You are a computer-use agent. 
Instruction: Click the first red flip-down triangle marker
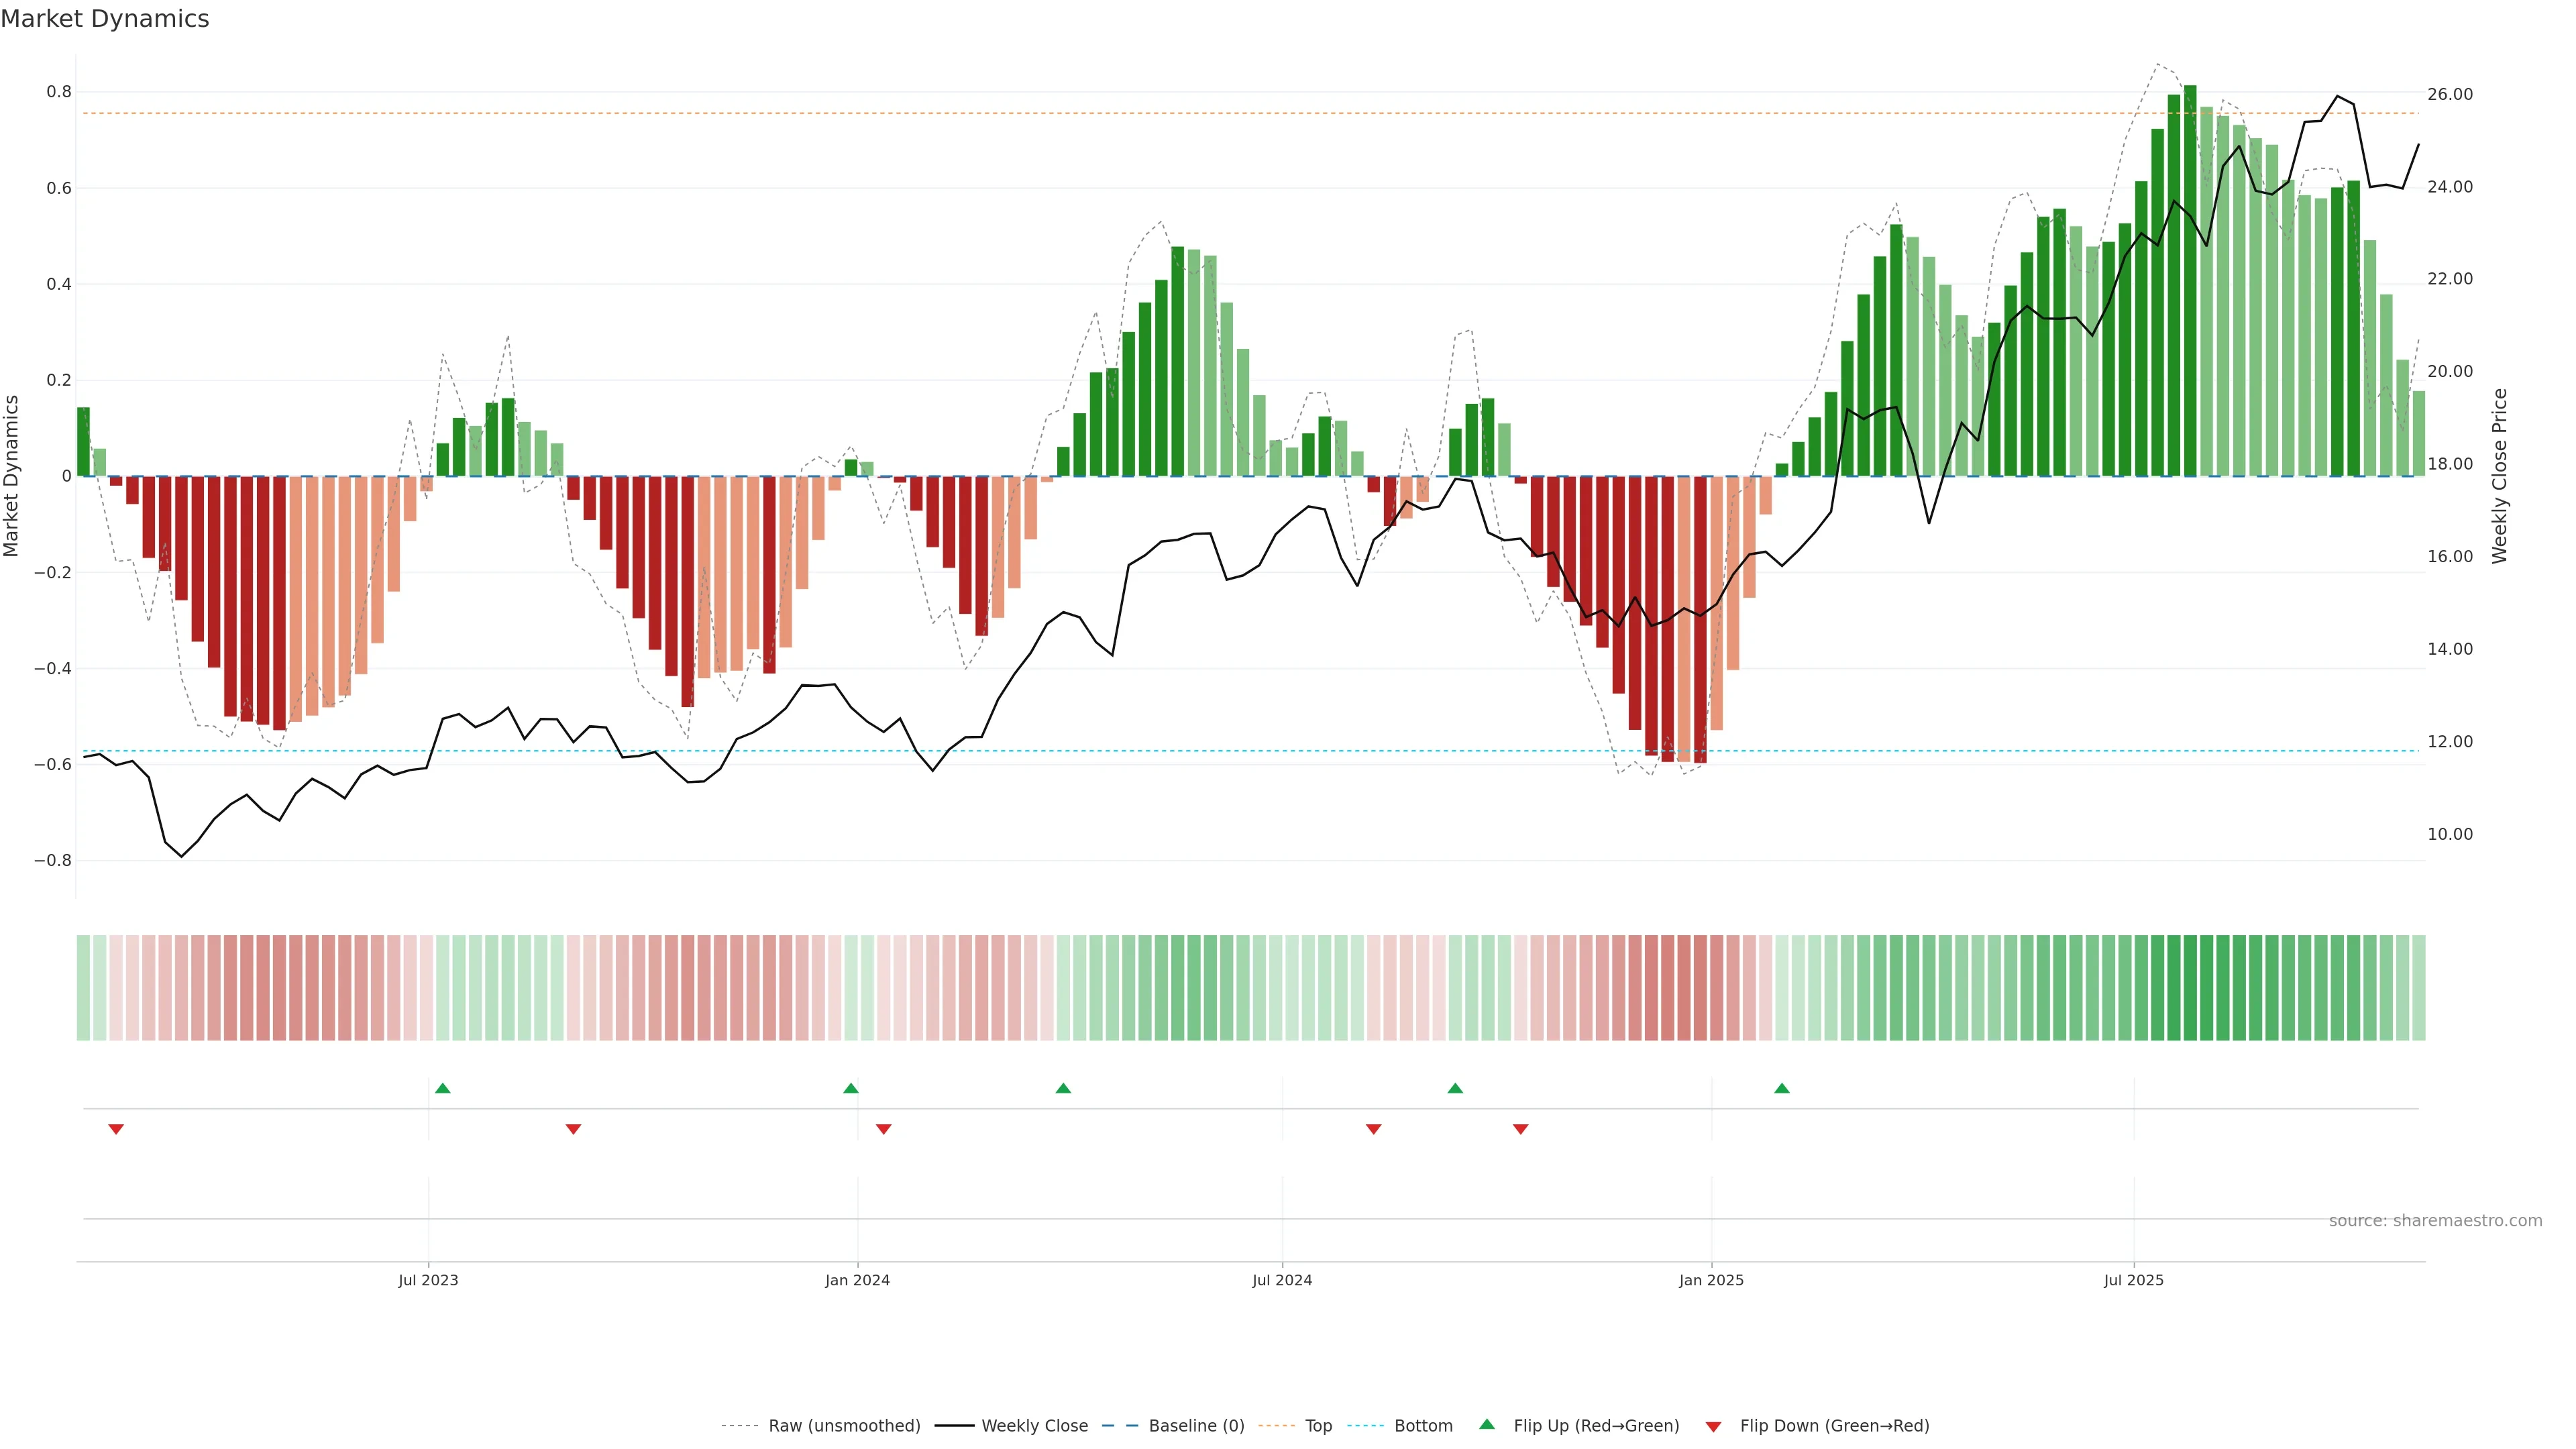(x=116, y=1129)
